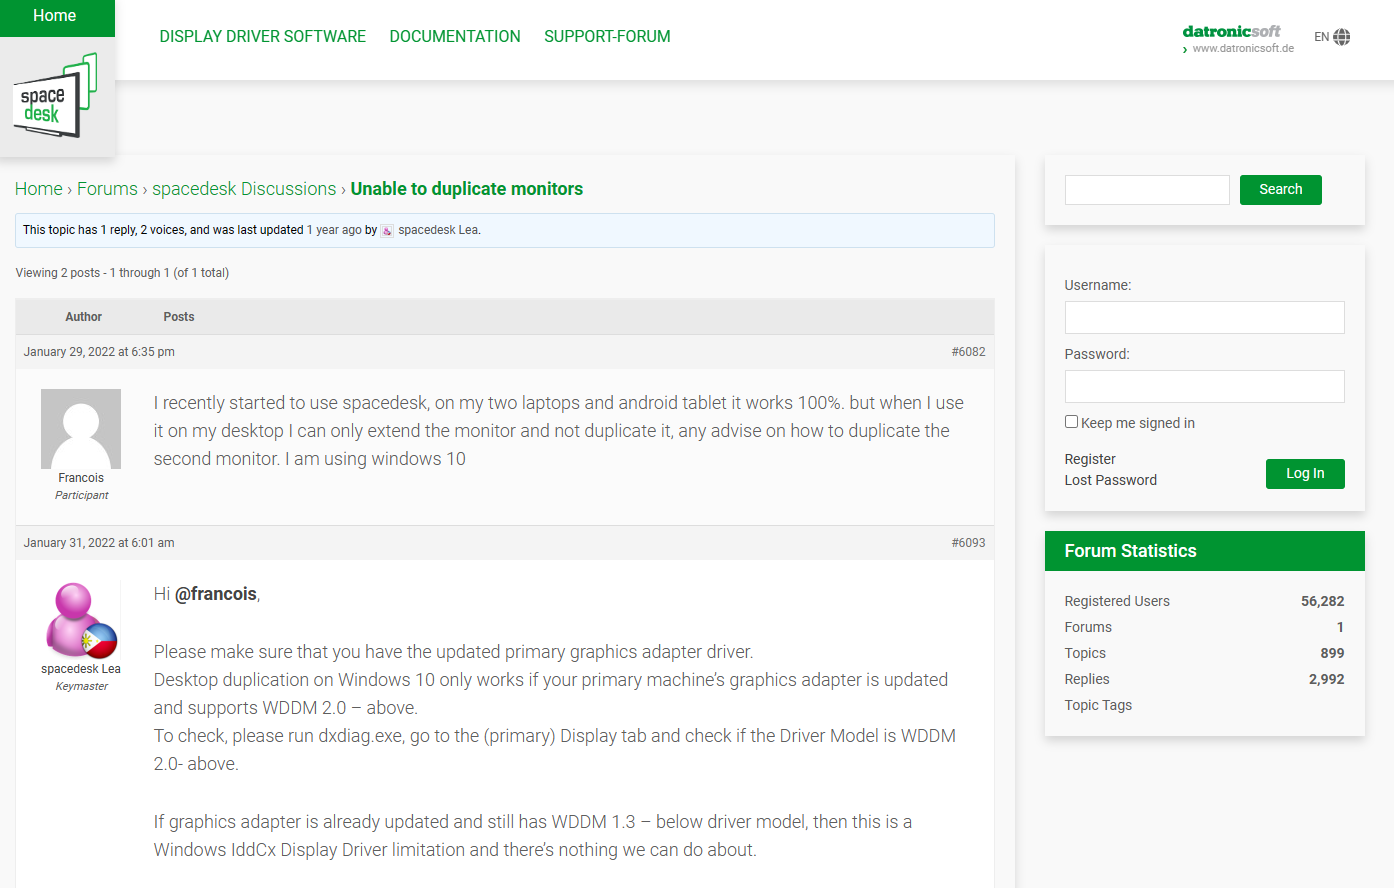
Task: Click the 'January 29, 2022 at 6:35 pm' date
Action: click(99, 352)
